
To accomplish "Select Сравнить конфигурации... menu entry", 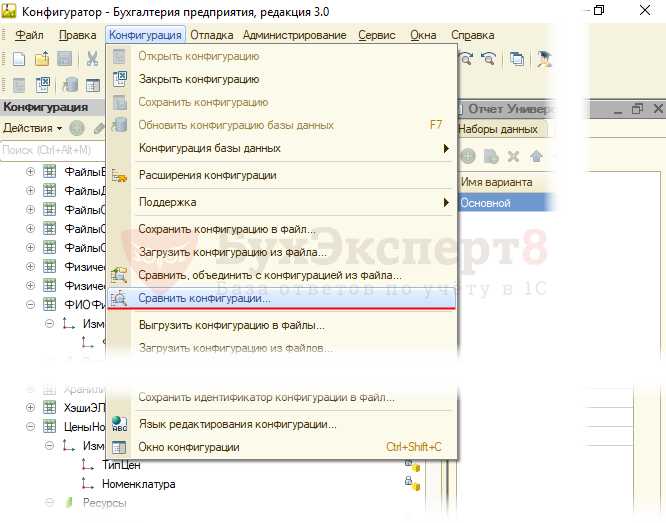I will 282,298.
